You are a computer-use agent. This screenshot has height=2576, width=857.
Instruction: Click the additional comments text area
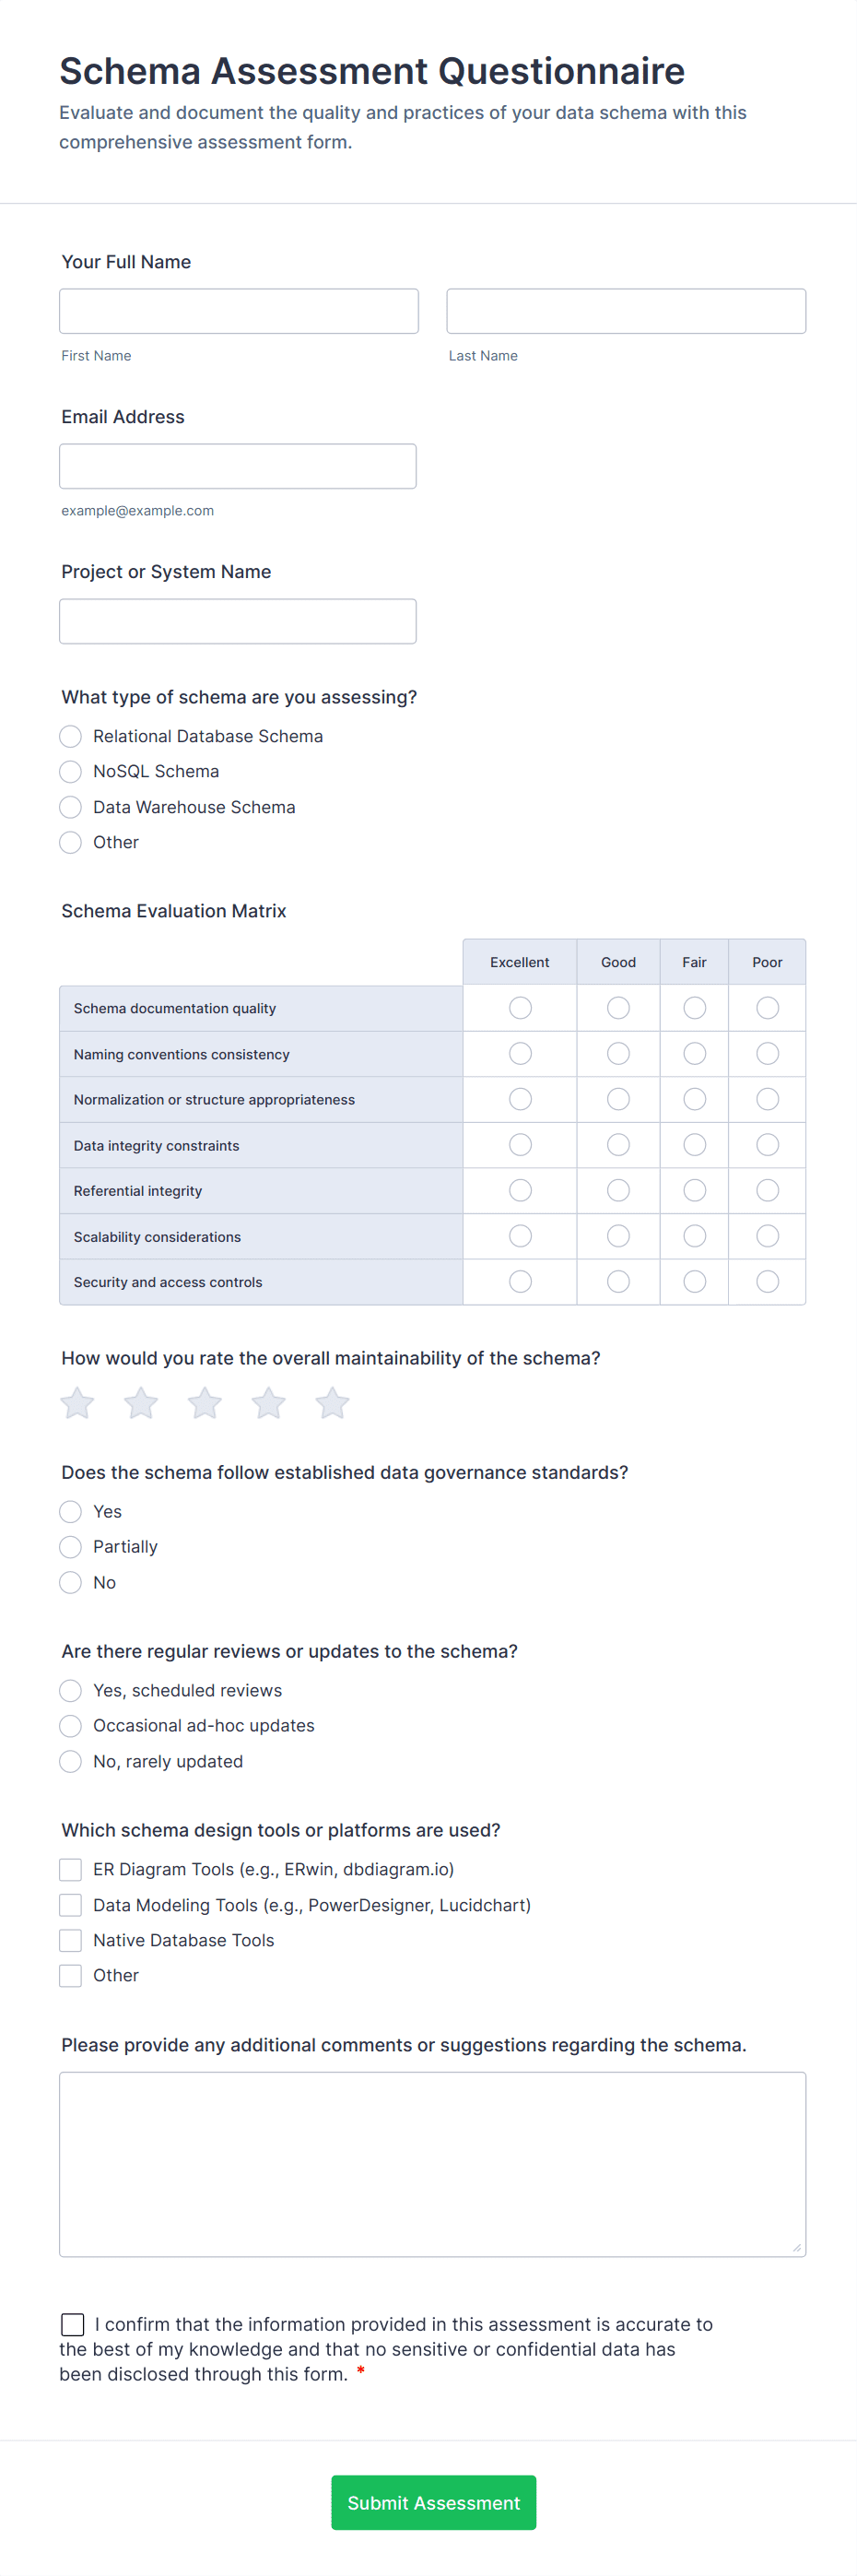432,2164
